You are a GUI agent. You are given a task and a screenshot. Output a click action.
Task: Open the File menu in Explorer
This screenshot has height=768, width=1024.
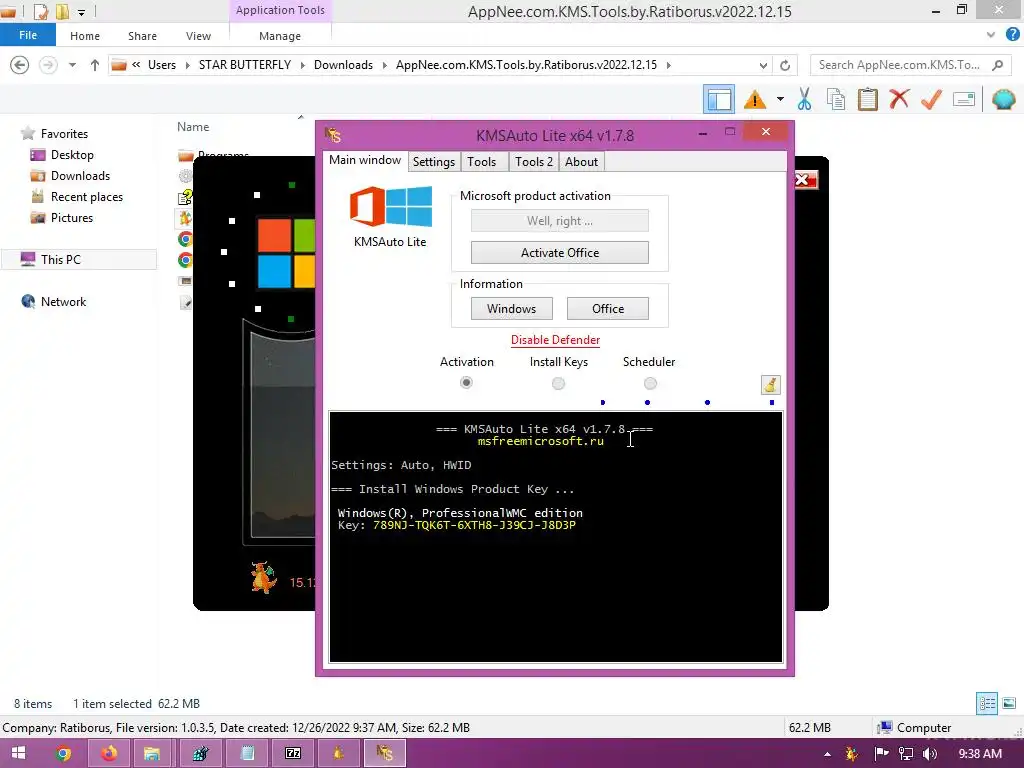click(x=27, y=35)
